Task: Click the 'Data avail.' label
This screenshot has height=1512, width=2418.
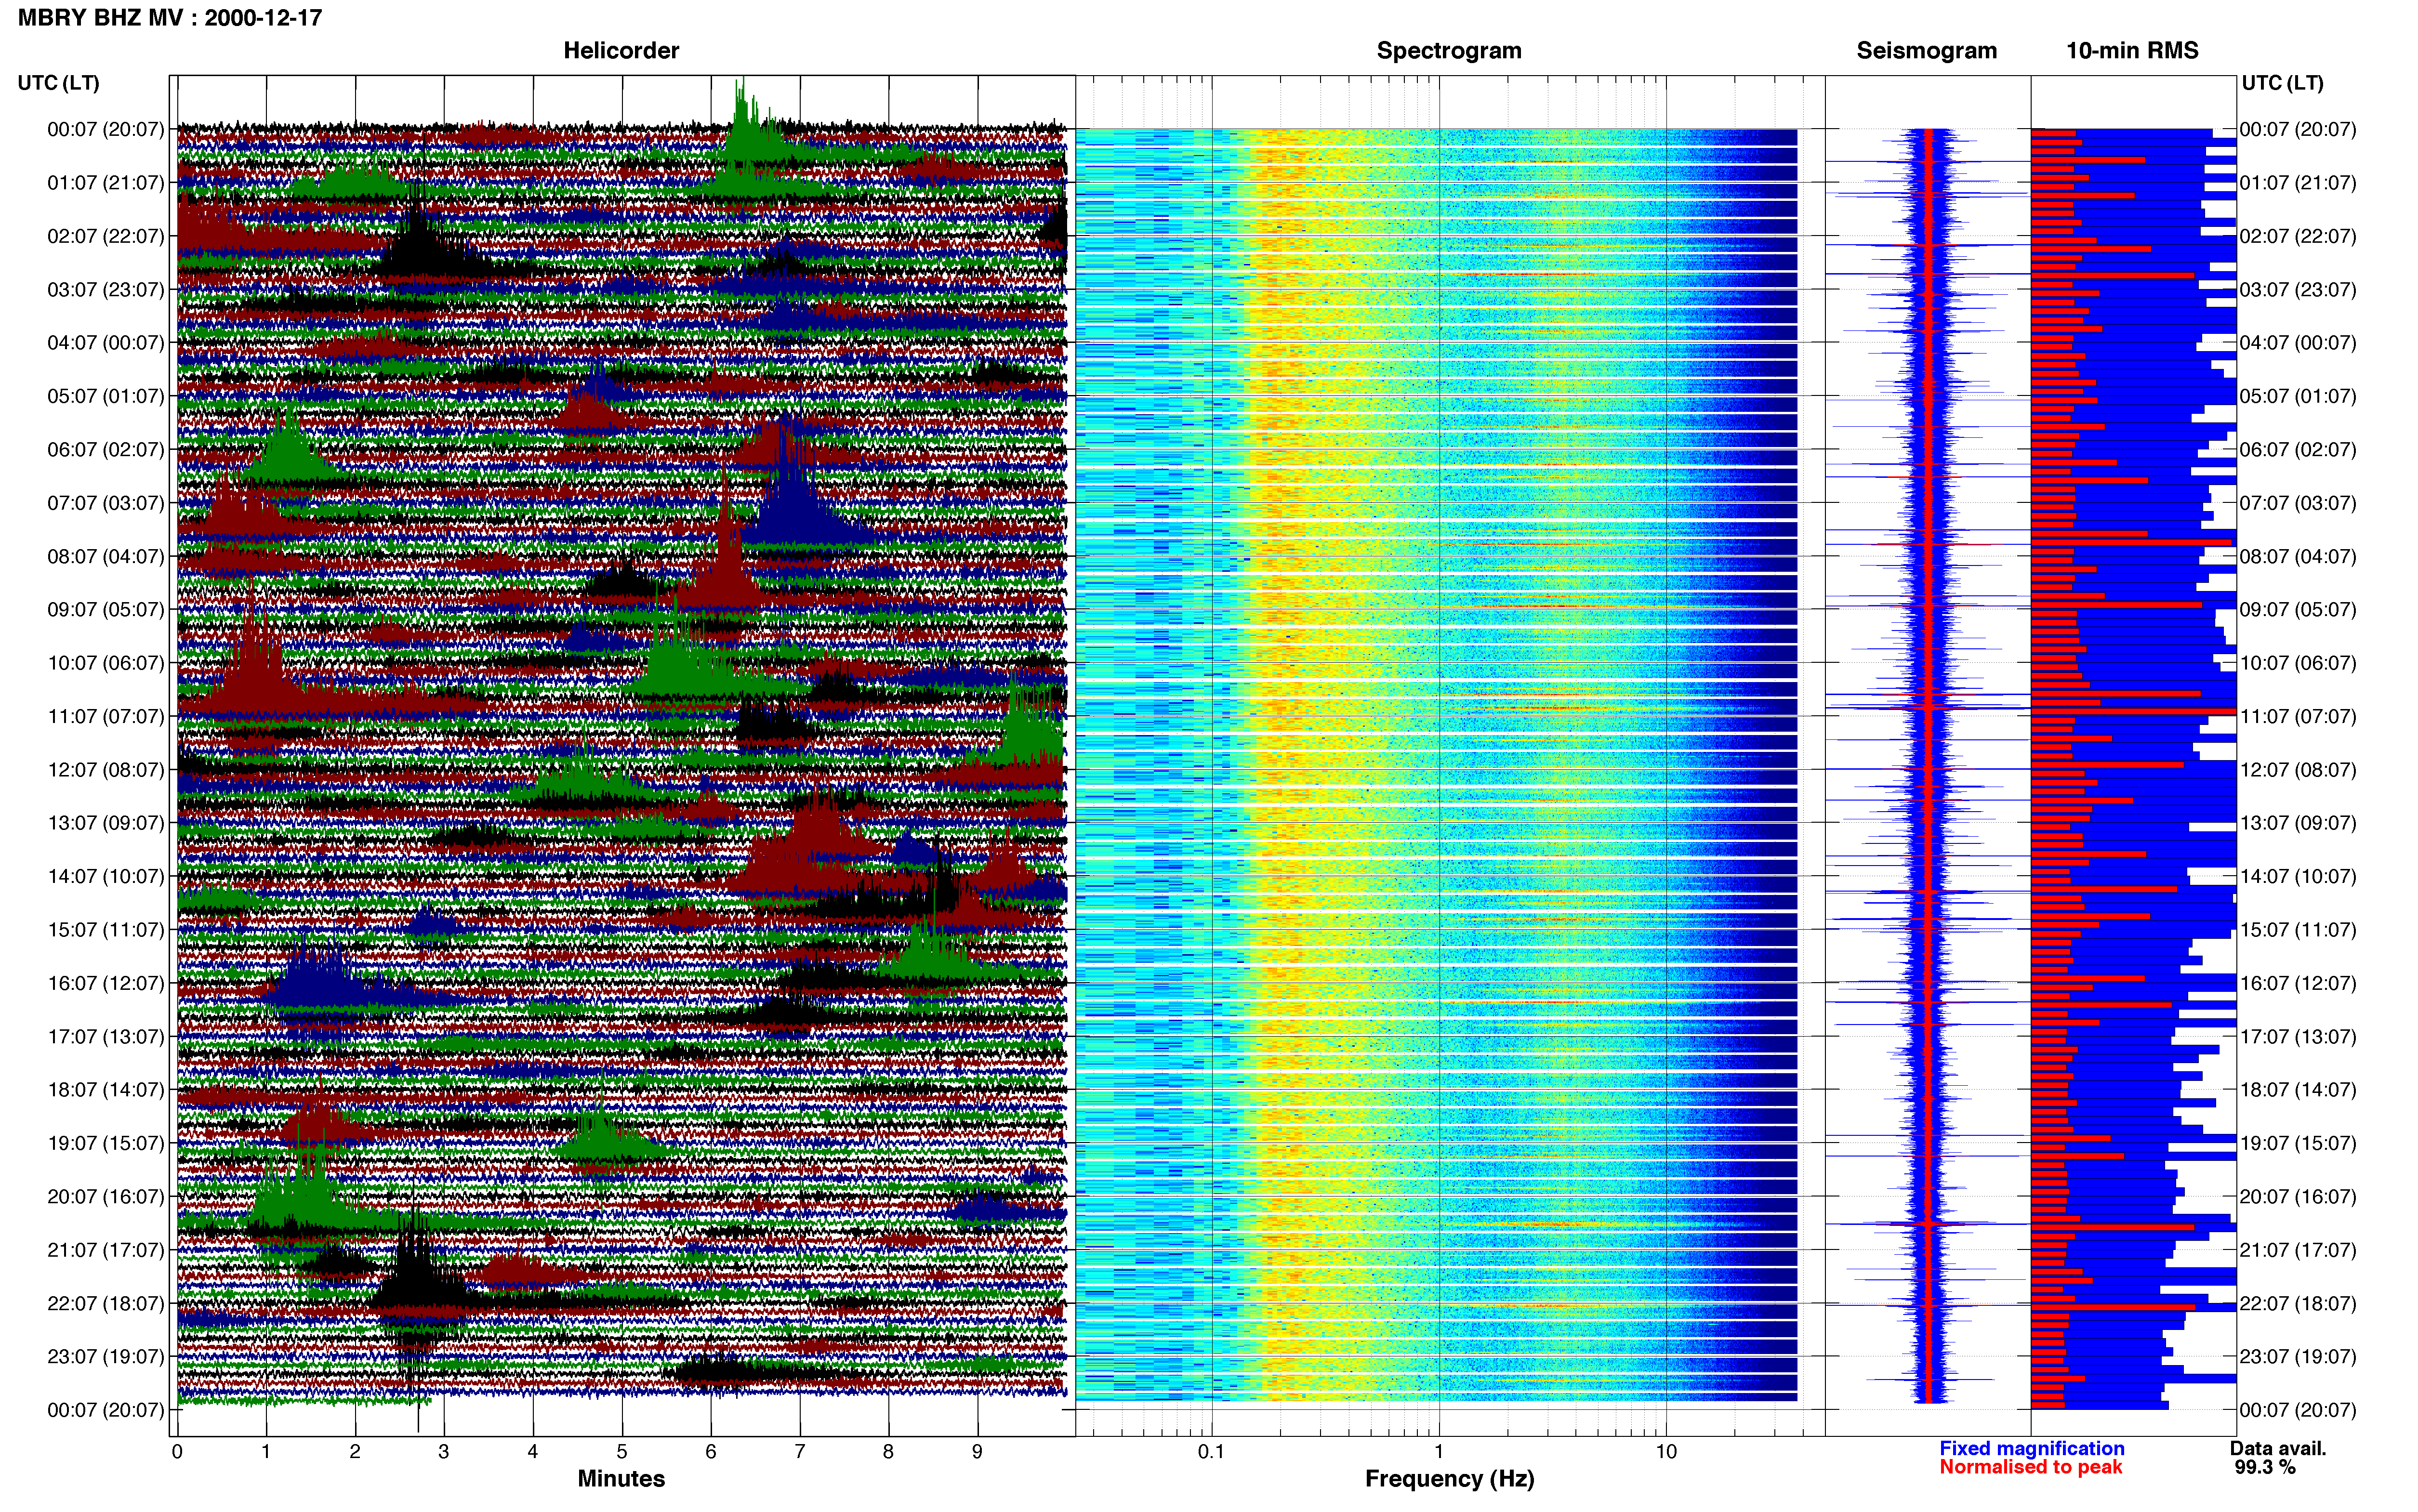Action: (2278, 1449)
